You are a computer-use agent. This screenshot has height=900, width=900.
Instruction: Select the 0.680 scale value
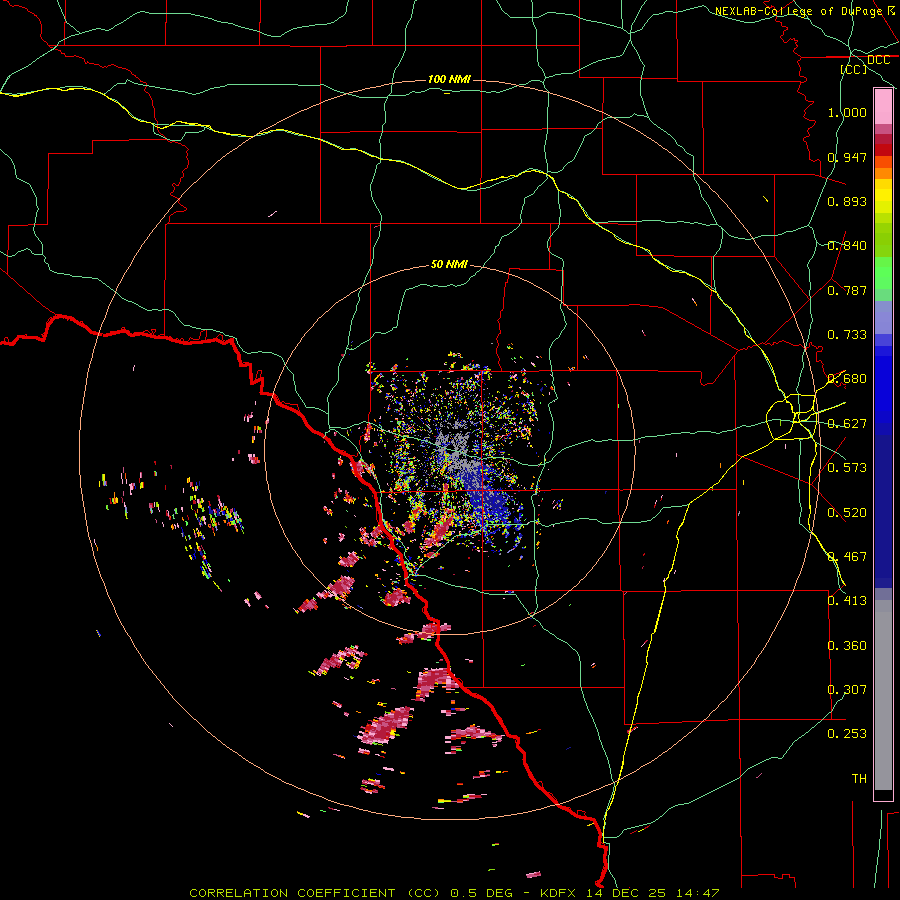coord(847,379)
